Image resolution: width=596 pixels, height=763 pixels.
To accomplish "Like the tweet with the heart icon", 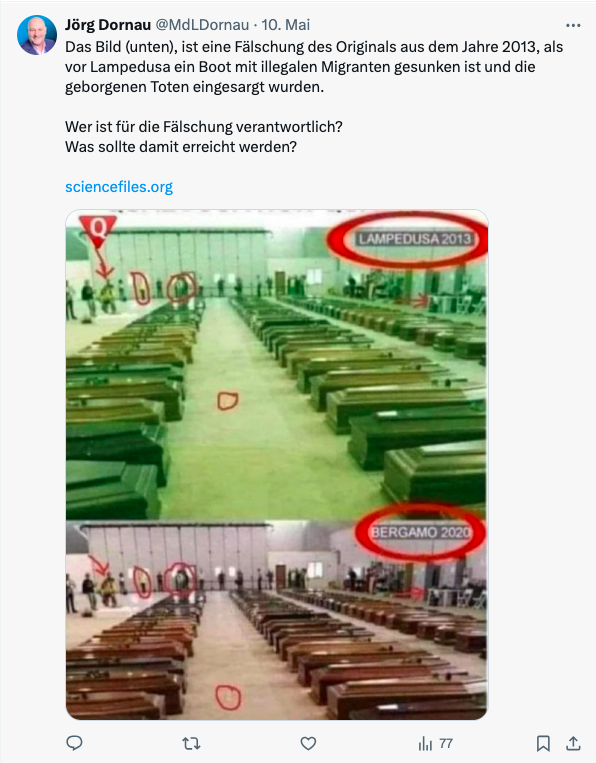I will pos(308,744).
